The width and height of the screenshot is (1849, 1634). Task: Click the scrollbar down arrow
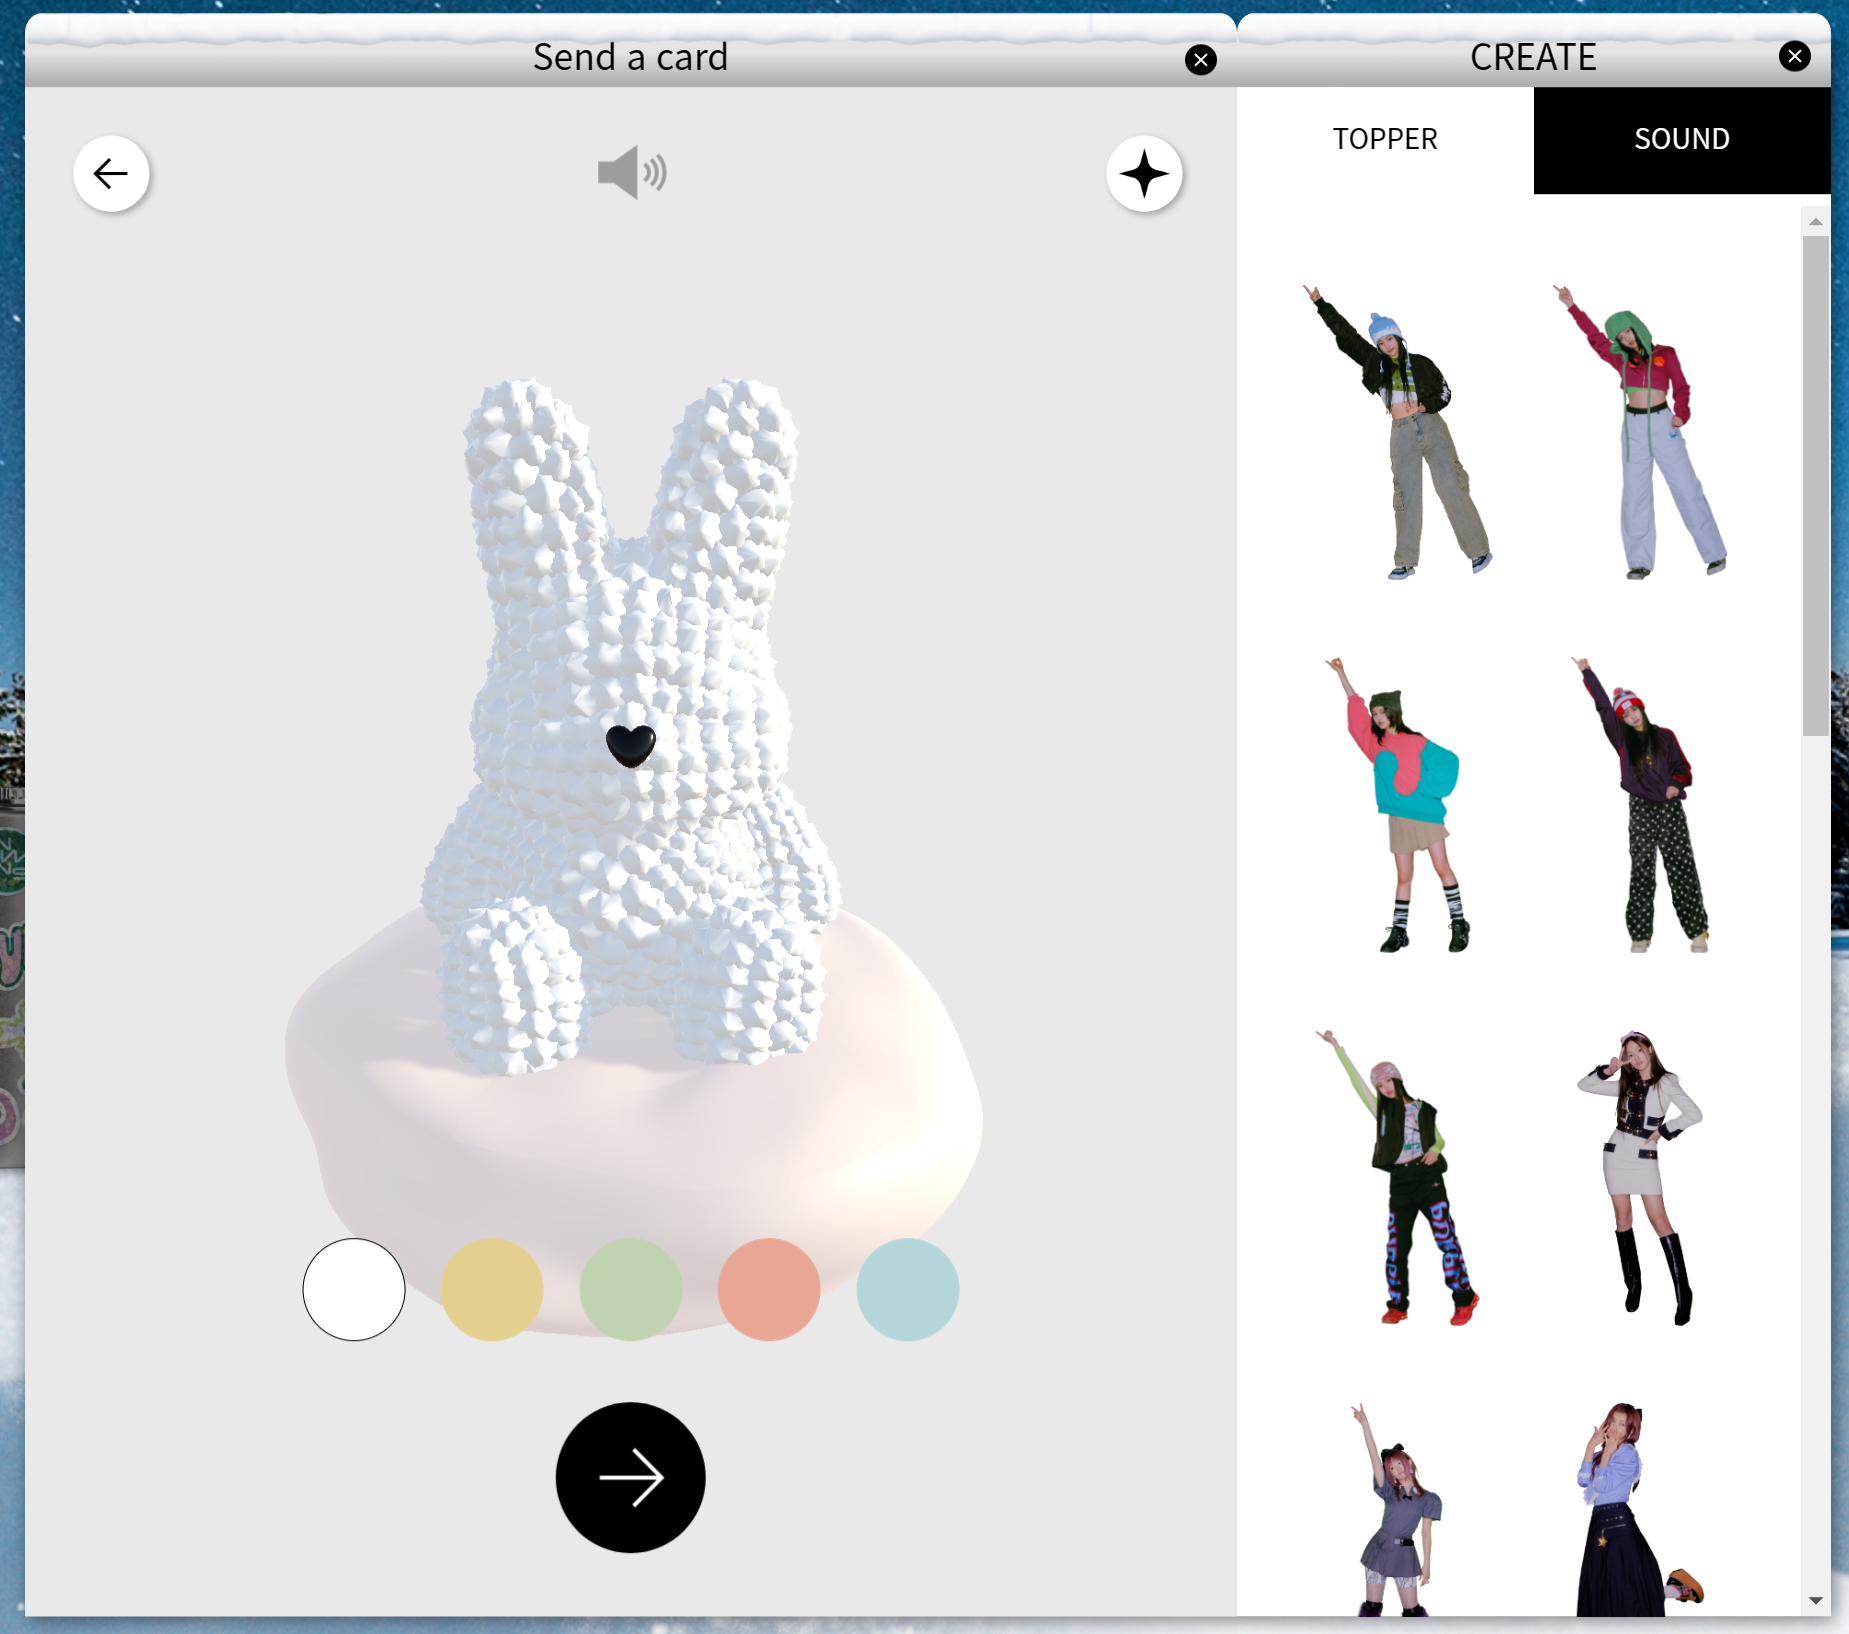1815,1601
